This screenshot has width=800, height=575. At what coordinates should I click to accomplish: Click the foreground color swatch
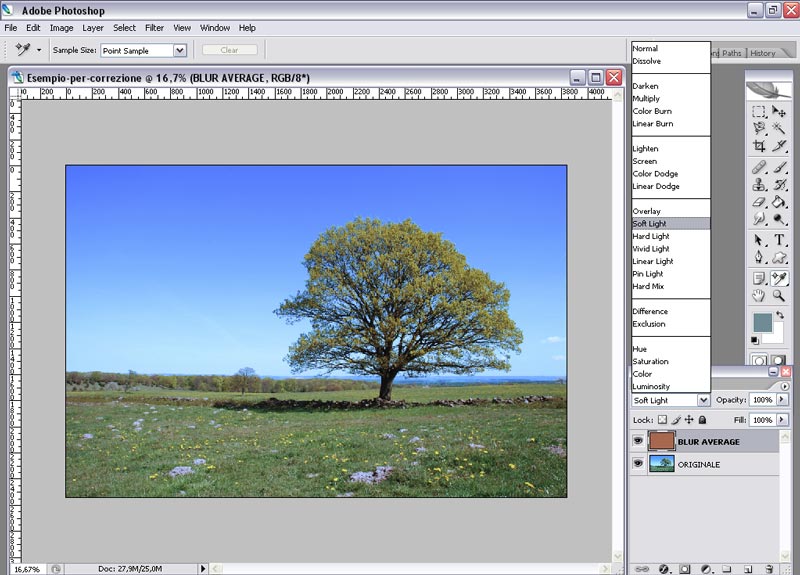tap(761, 322)
